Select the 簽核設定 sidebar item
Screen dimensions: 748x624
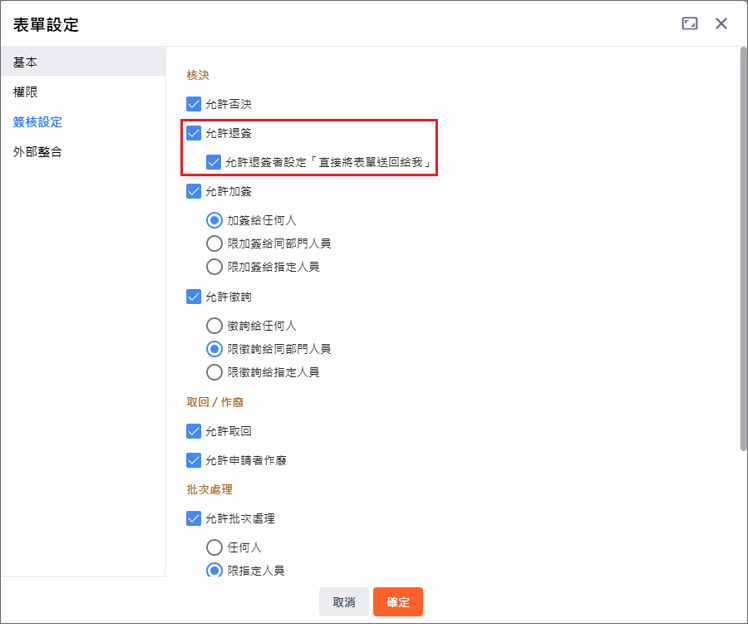tap(38, 122)
